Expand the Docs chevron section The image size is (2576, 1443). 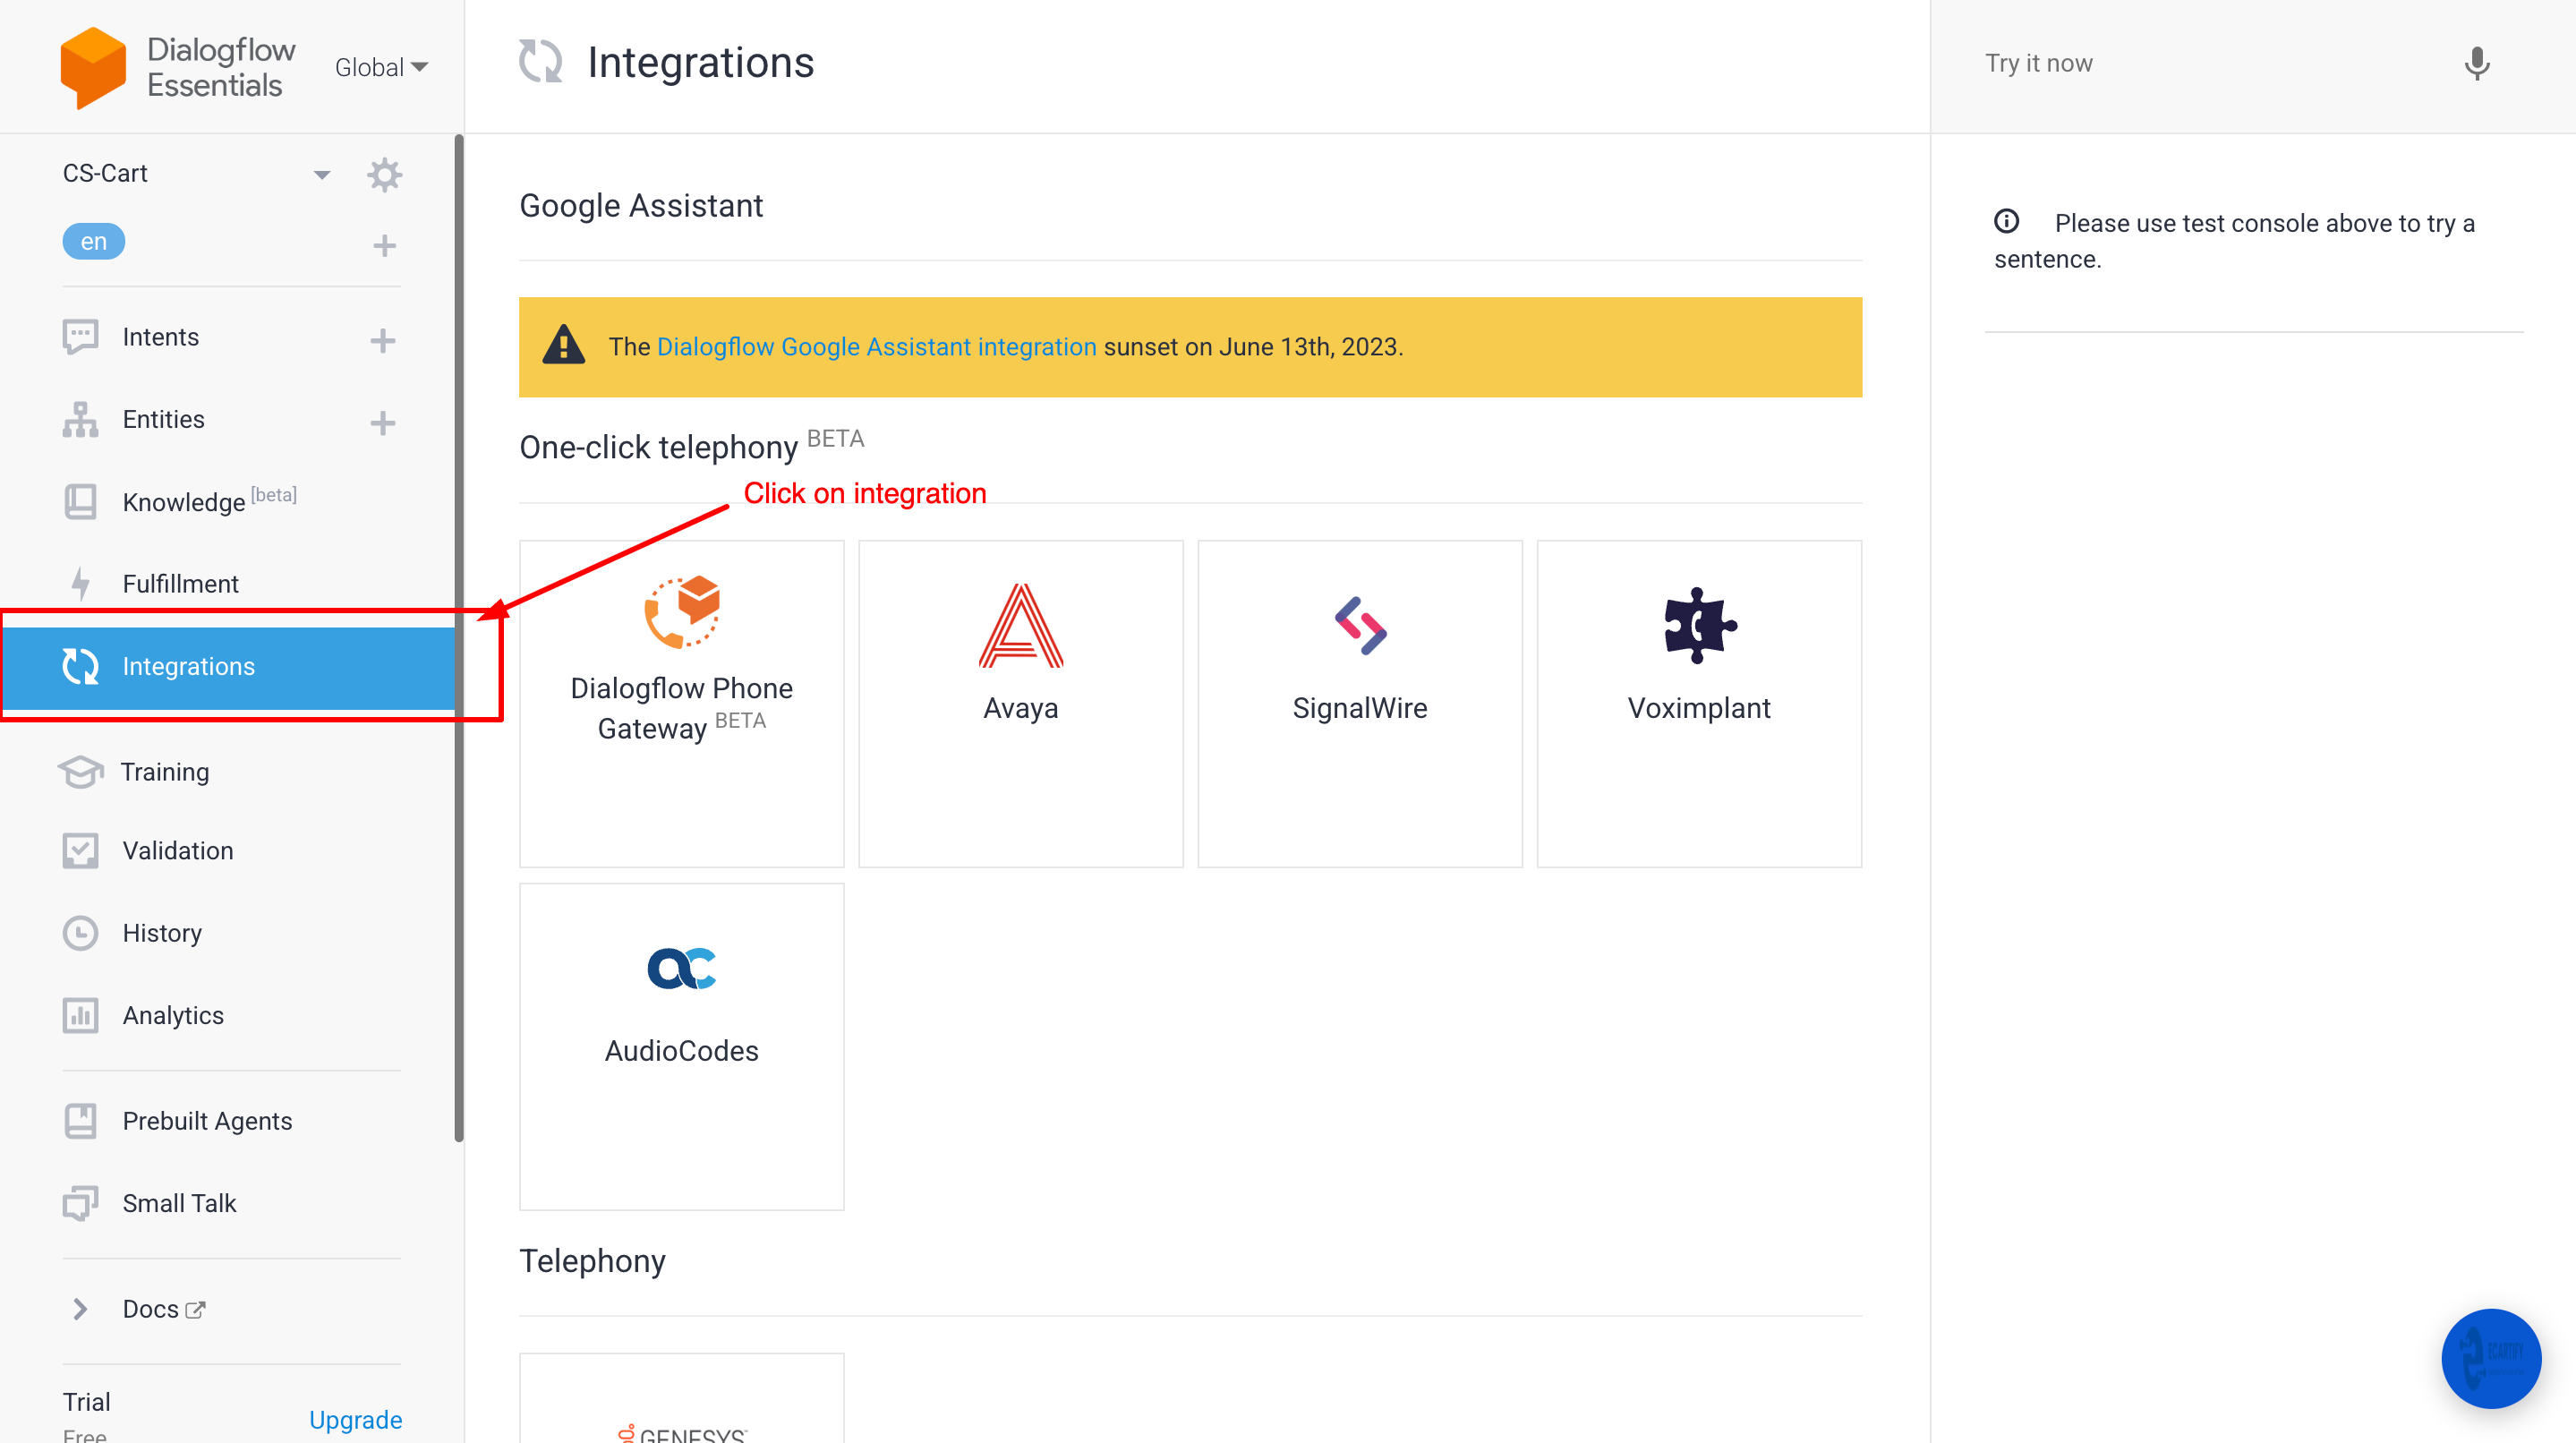[80, 1308]
